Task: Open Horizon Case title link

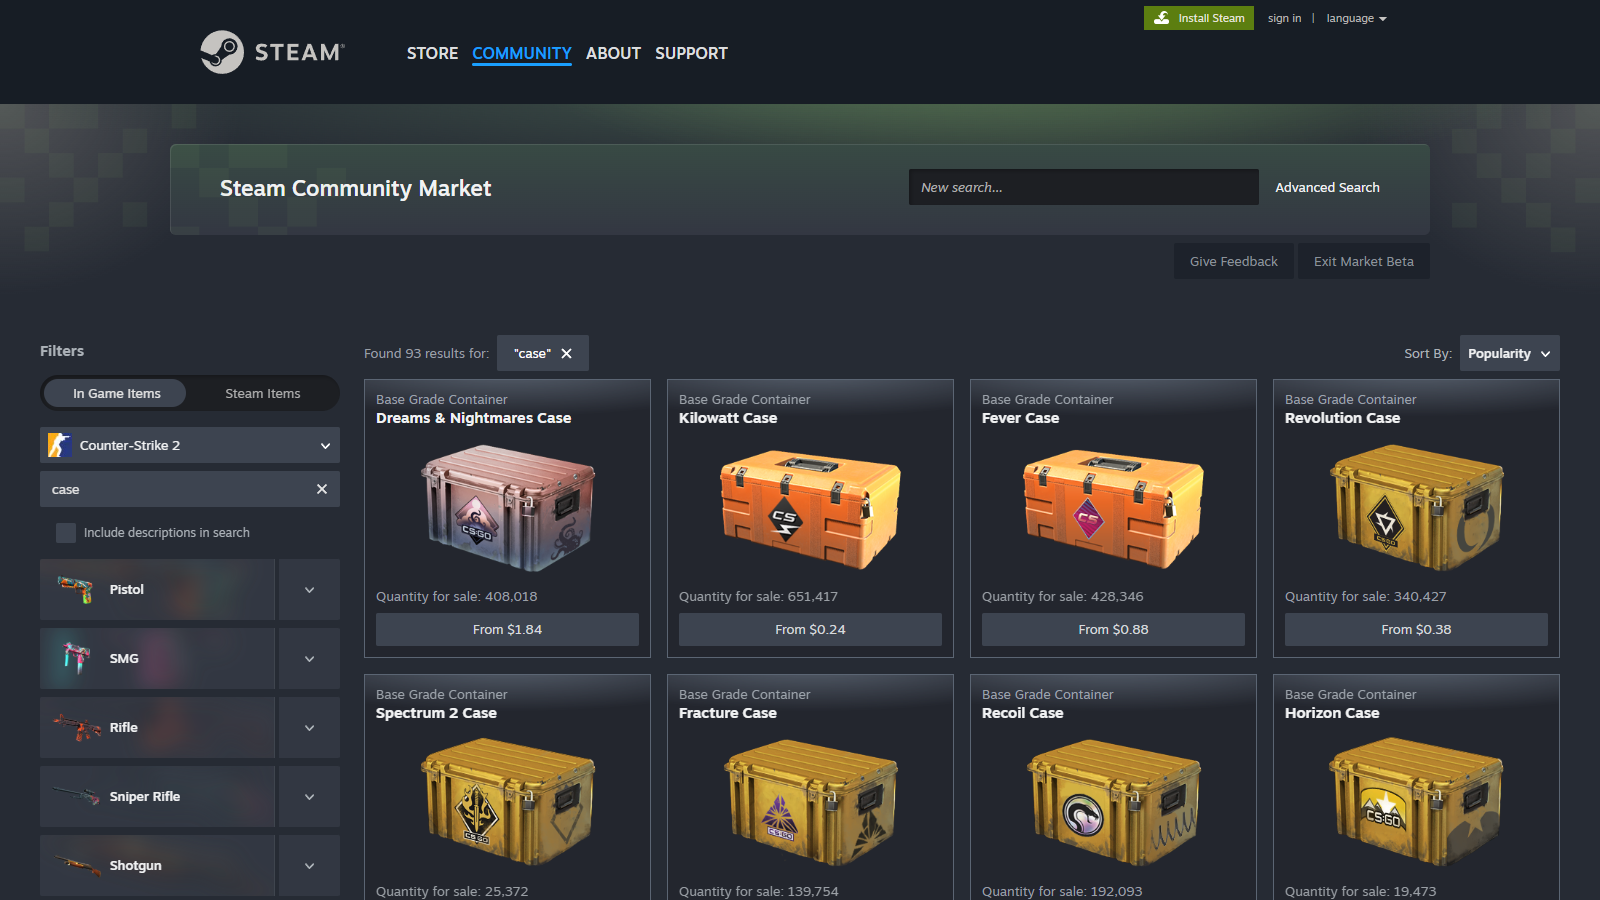Action: 1332,713
